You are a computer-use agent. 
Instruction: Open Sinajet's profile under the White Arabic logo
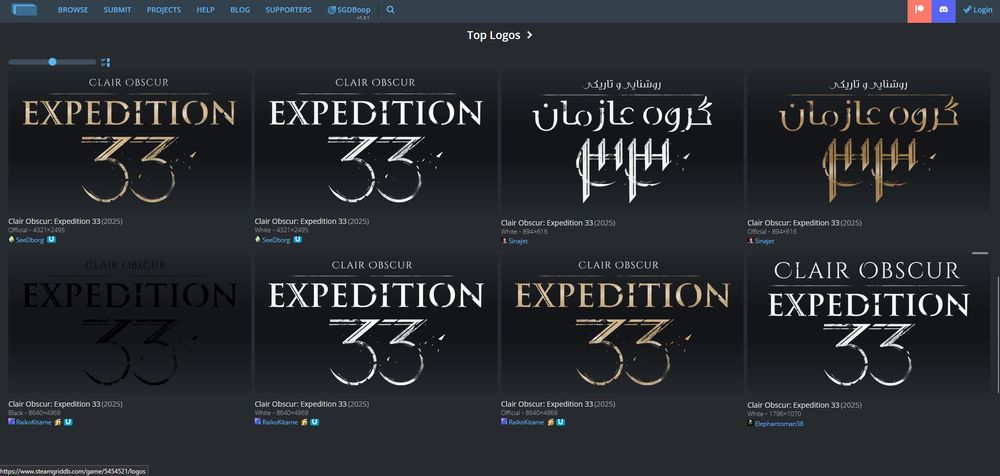pos(518,241)
